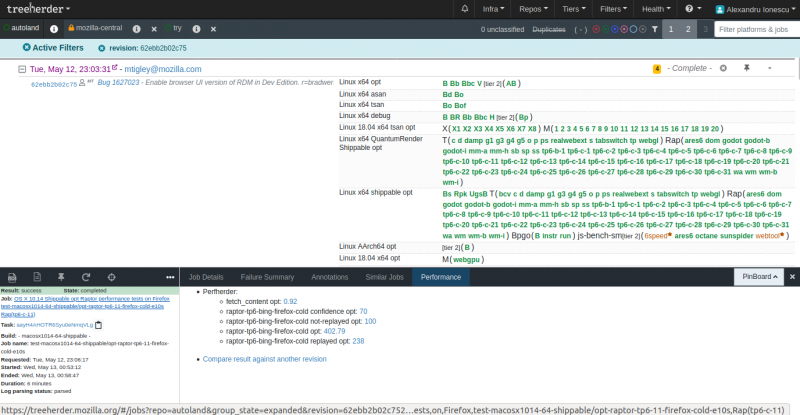Open the push actions caret menu

769,68
